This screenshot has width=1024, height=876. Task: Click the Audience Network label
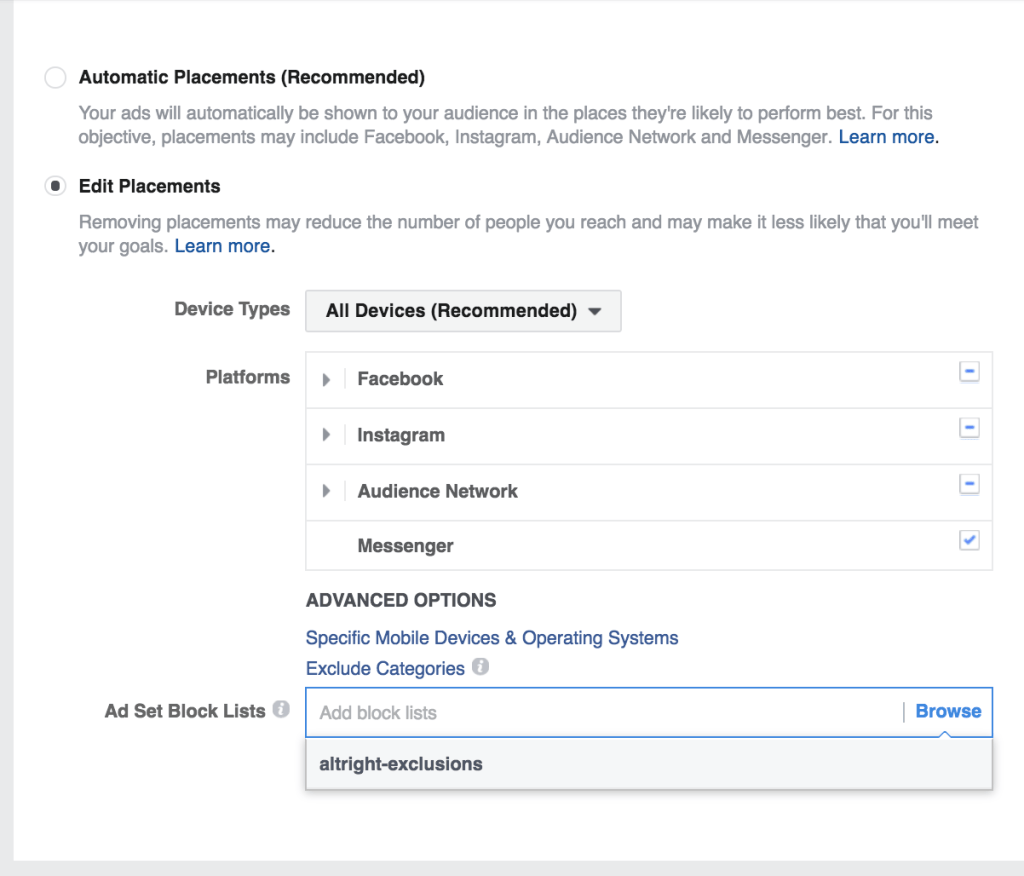click(438, 491)
